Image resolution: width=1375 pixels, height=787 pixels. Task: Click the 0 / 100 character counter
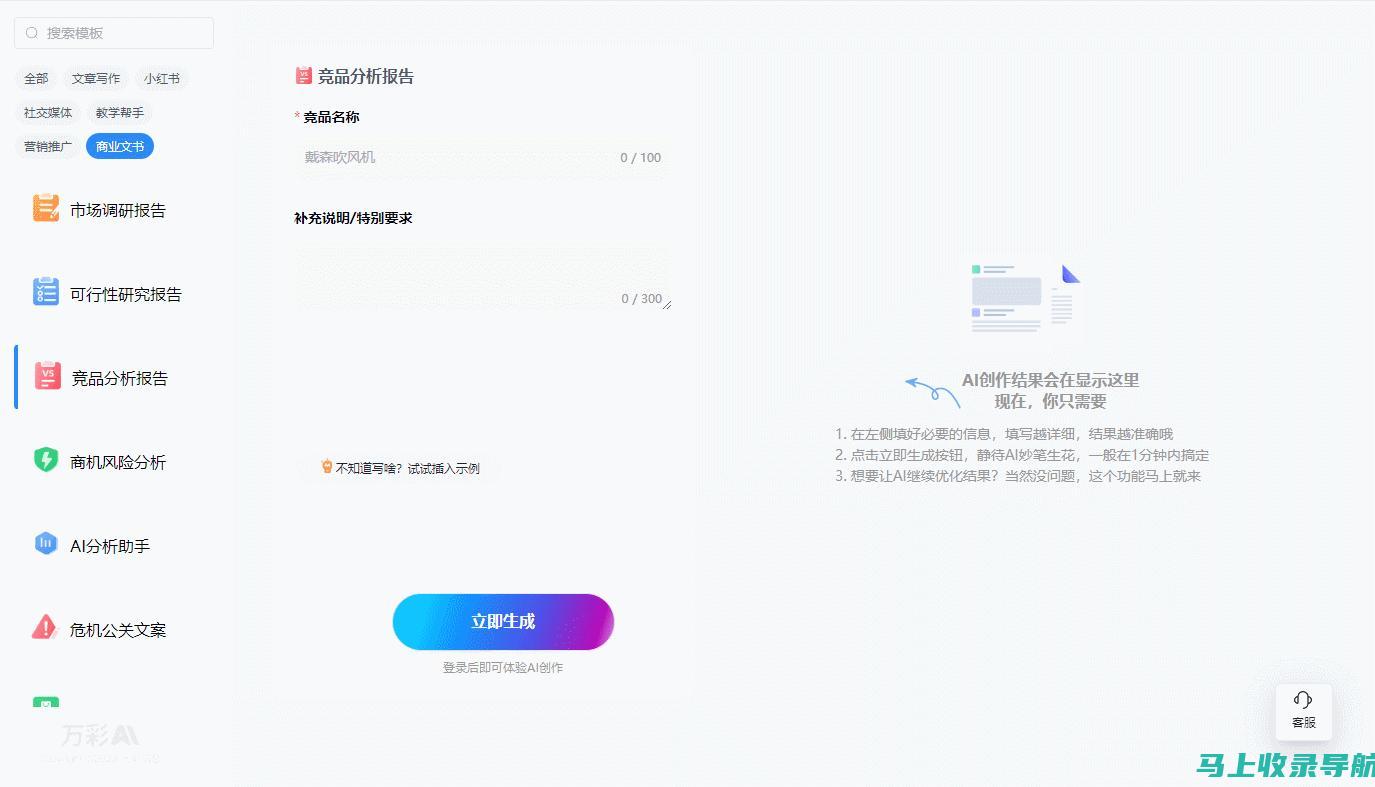tap(640, 157)
